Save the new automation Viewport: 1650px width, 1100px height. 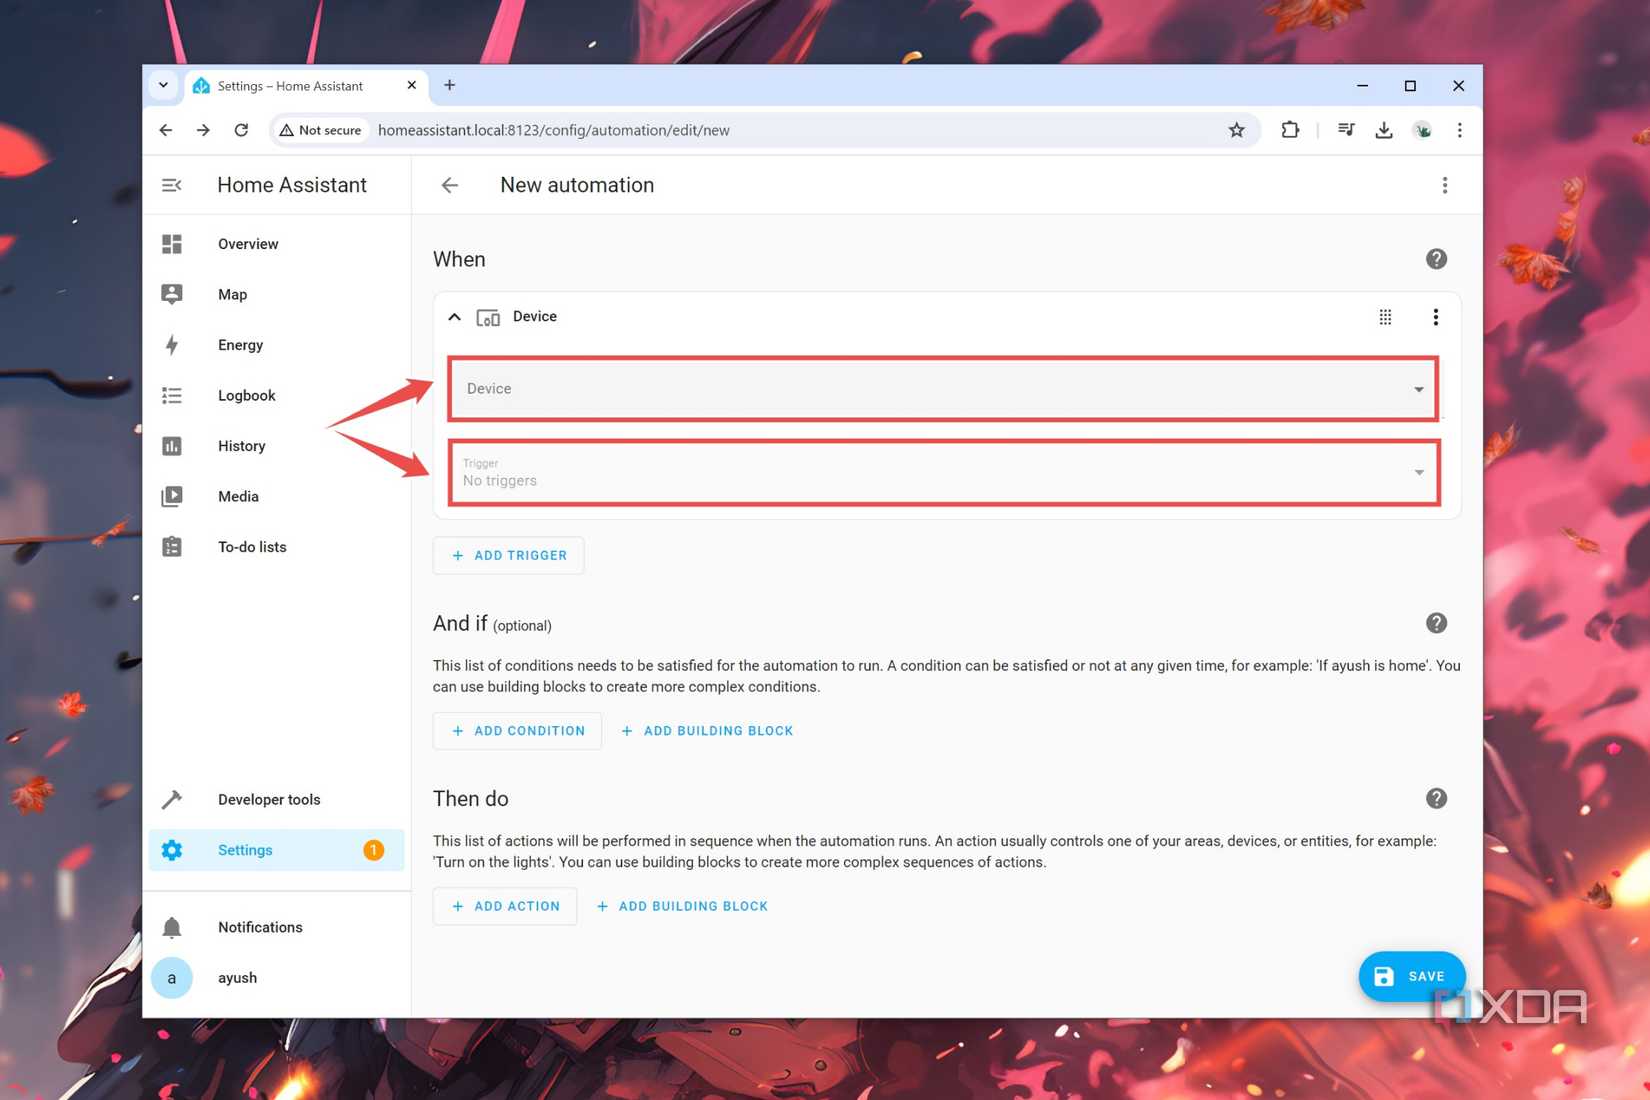coord(1411,976)
